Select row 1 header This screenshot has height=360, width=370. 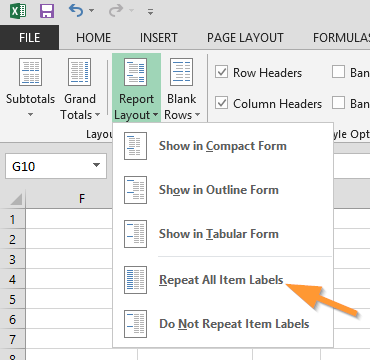[x=13, y=219]
